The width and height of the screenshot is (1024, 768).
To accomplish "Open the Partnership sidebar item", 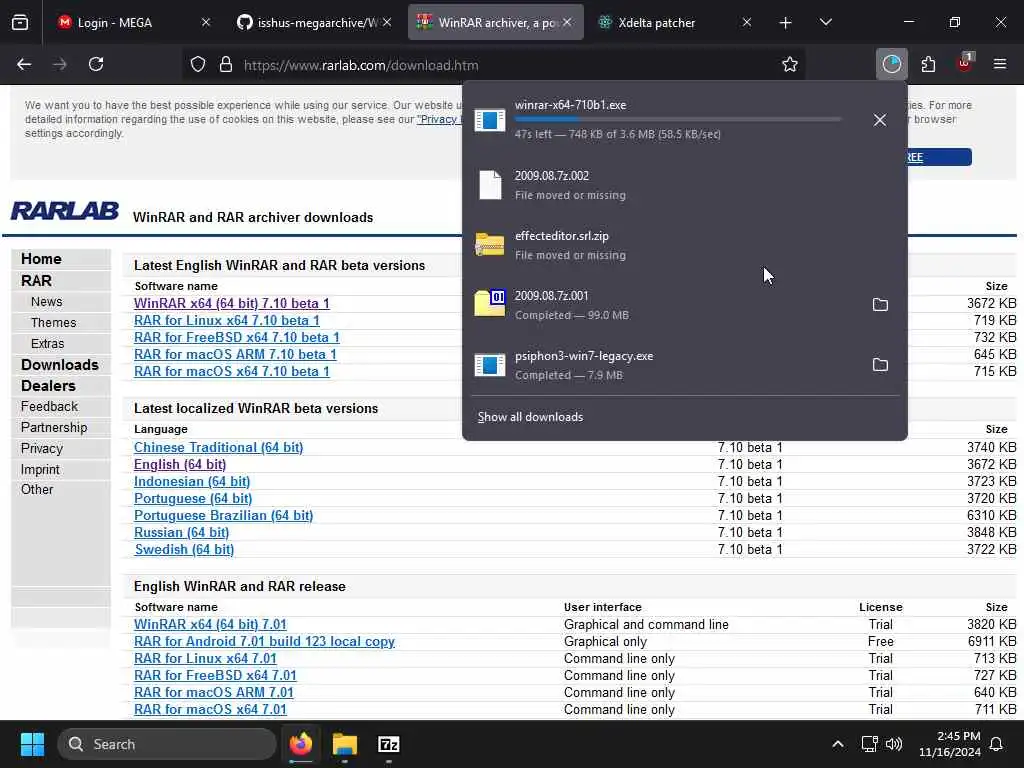I will click(x=54, y=428).
